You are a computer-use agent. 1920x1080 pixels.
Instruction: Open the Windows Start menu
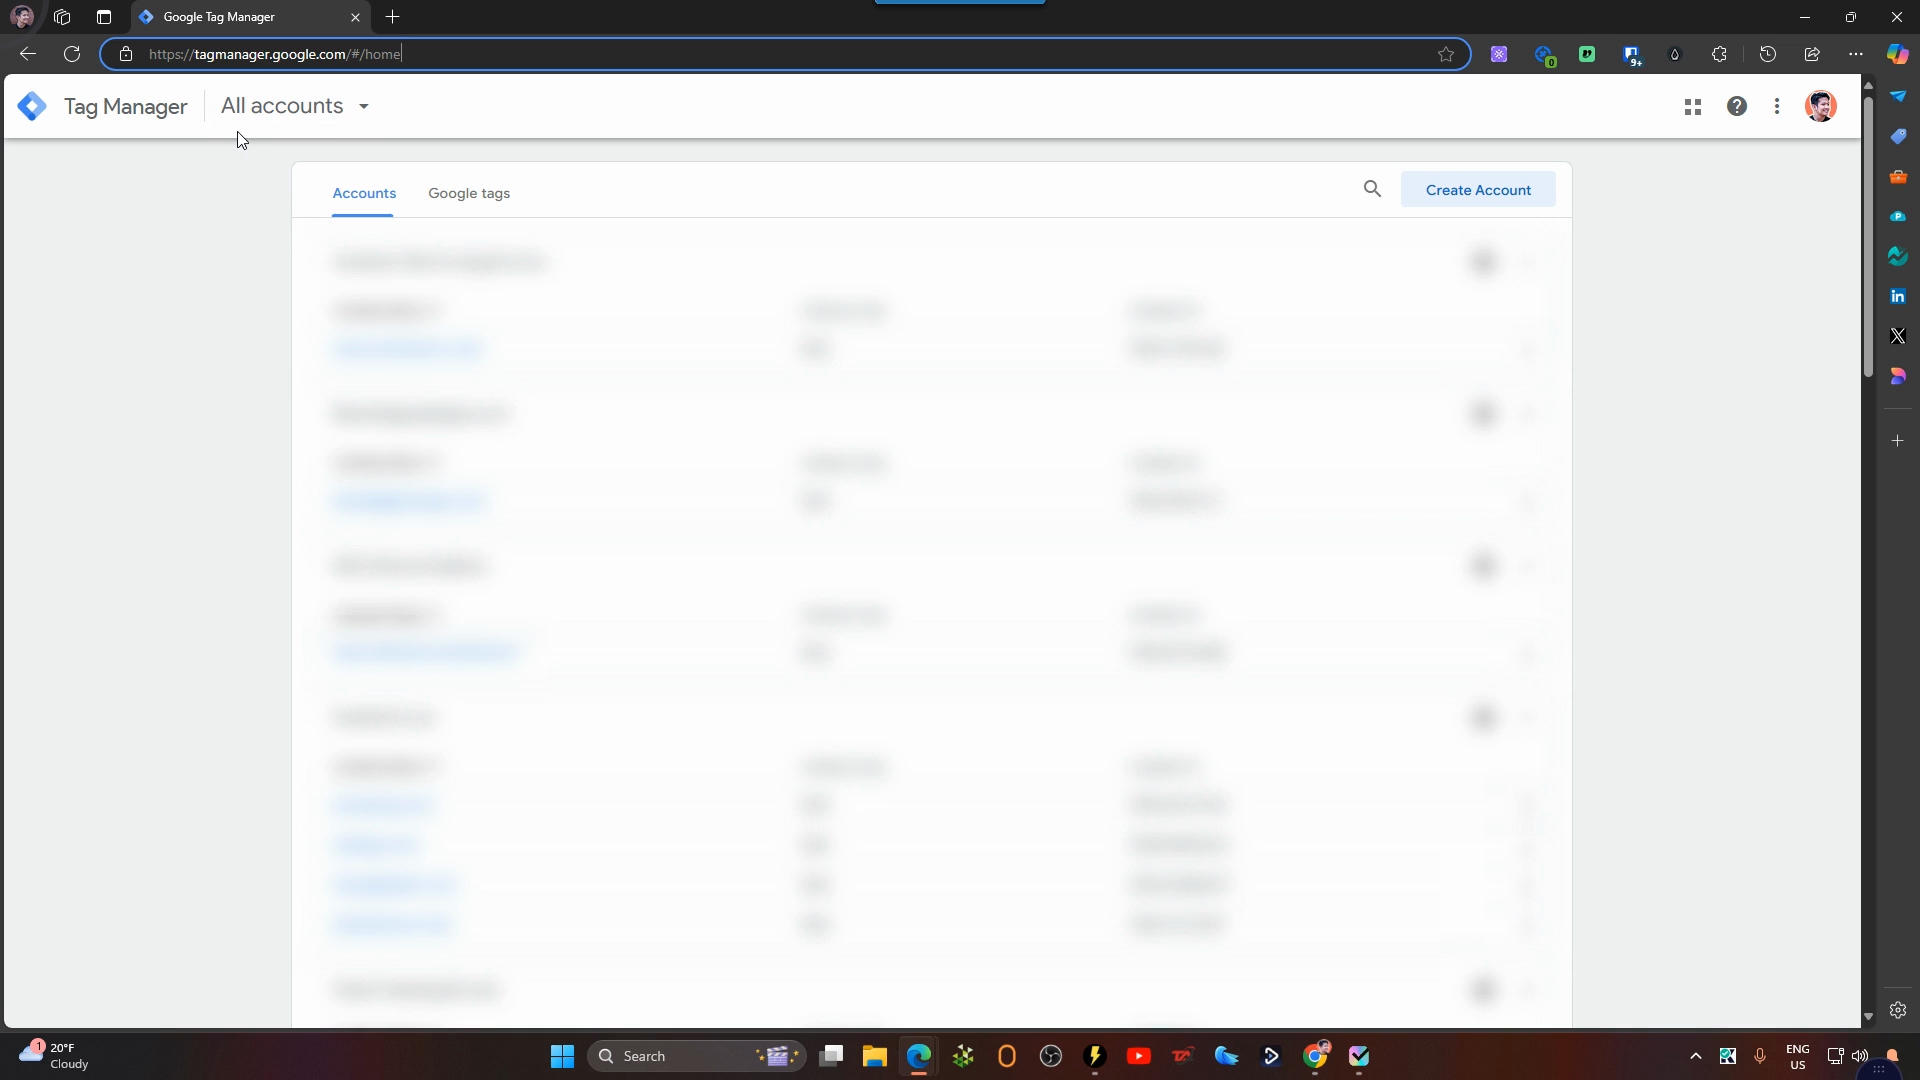coord(563,1056)
